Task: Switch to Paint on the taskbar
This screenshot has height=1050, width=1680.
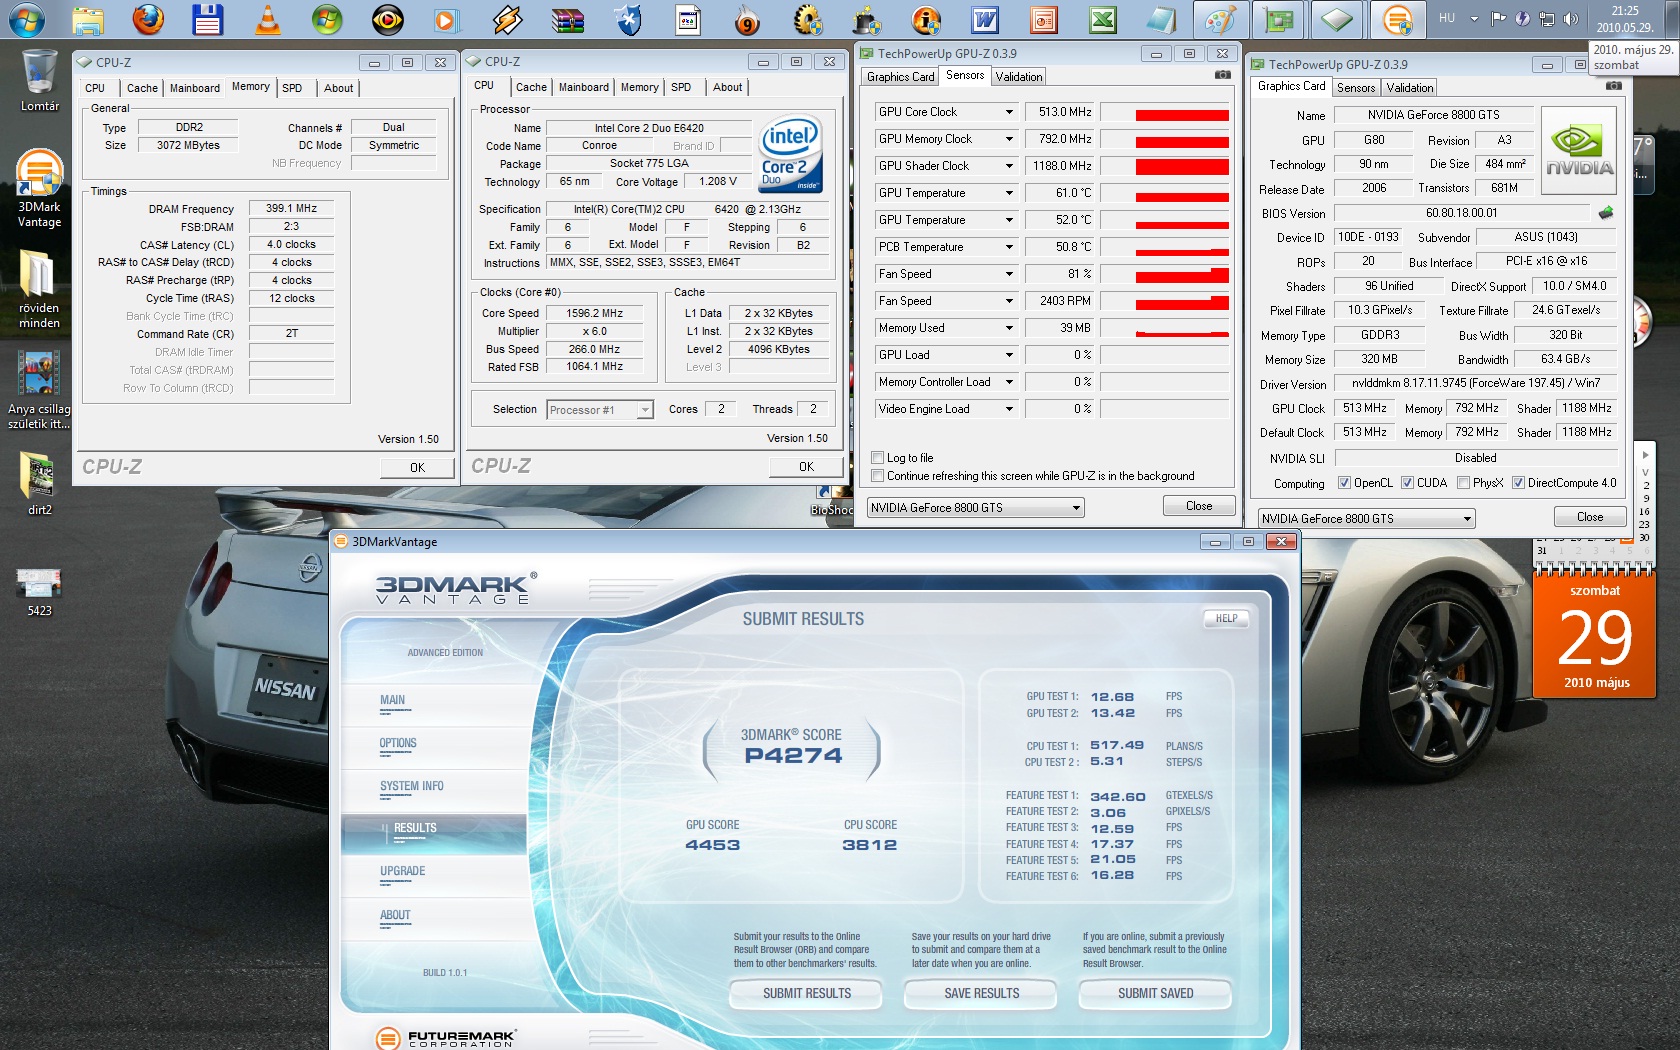Action: coord(1220,19)
